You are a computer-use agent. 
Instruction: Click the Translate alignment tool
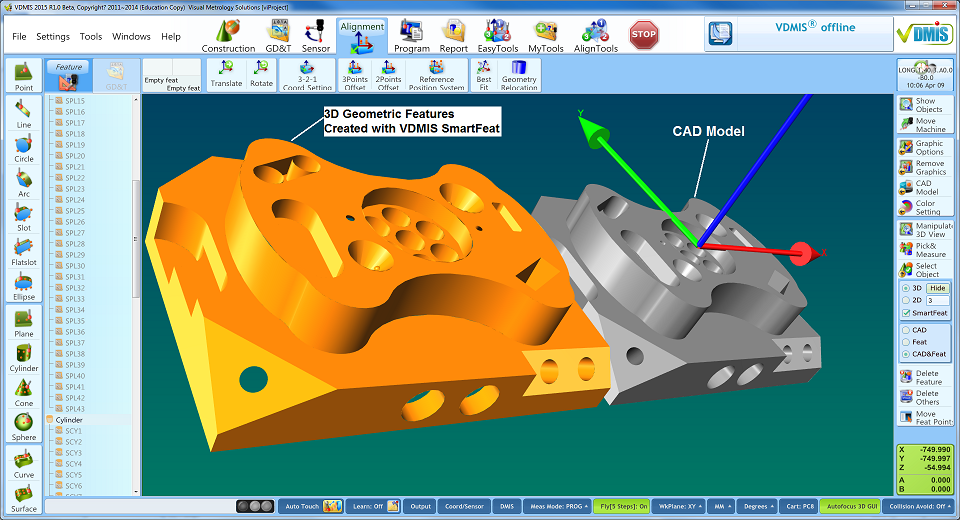(x=227, y=75)
